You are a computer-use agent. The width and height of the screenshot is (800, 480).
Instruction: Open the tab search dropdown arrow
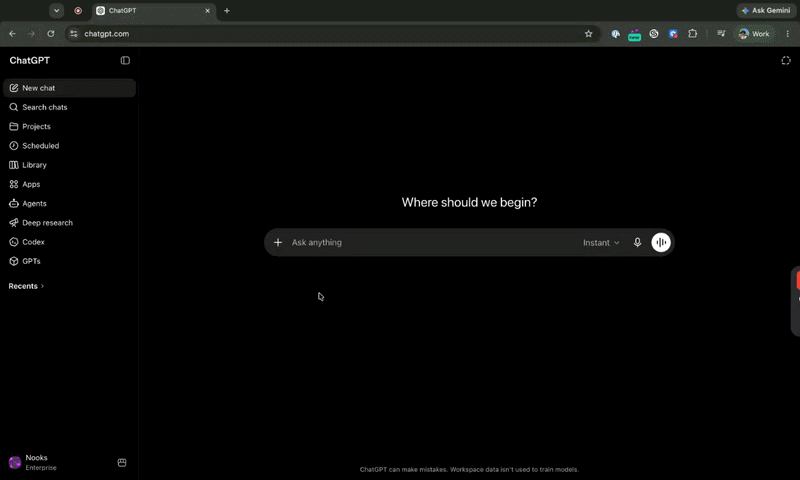[57, 10]
